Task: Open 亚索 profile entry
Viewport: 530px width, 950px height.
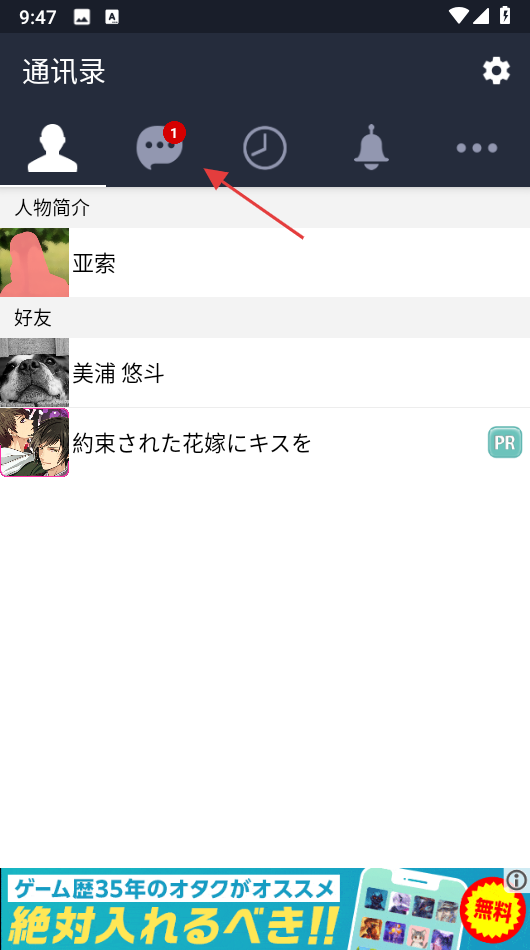Action: click(265, 262)
